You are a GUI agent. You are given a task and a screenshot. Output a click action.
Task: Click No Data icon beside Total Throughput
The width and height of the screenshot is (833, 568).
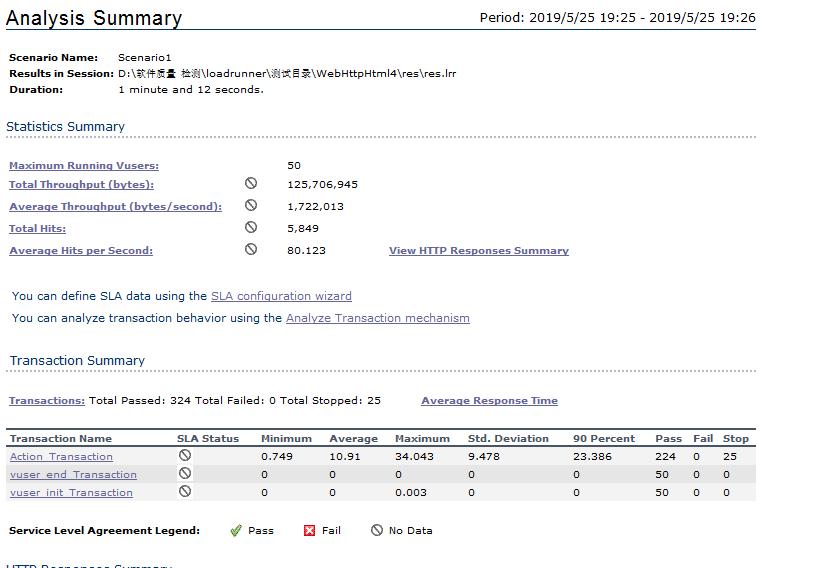pos(251,184)
